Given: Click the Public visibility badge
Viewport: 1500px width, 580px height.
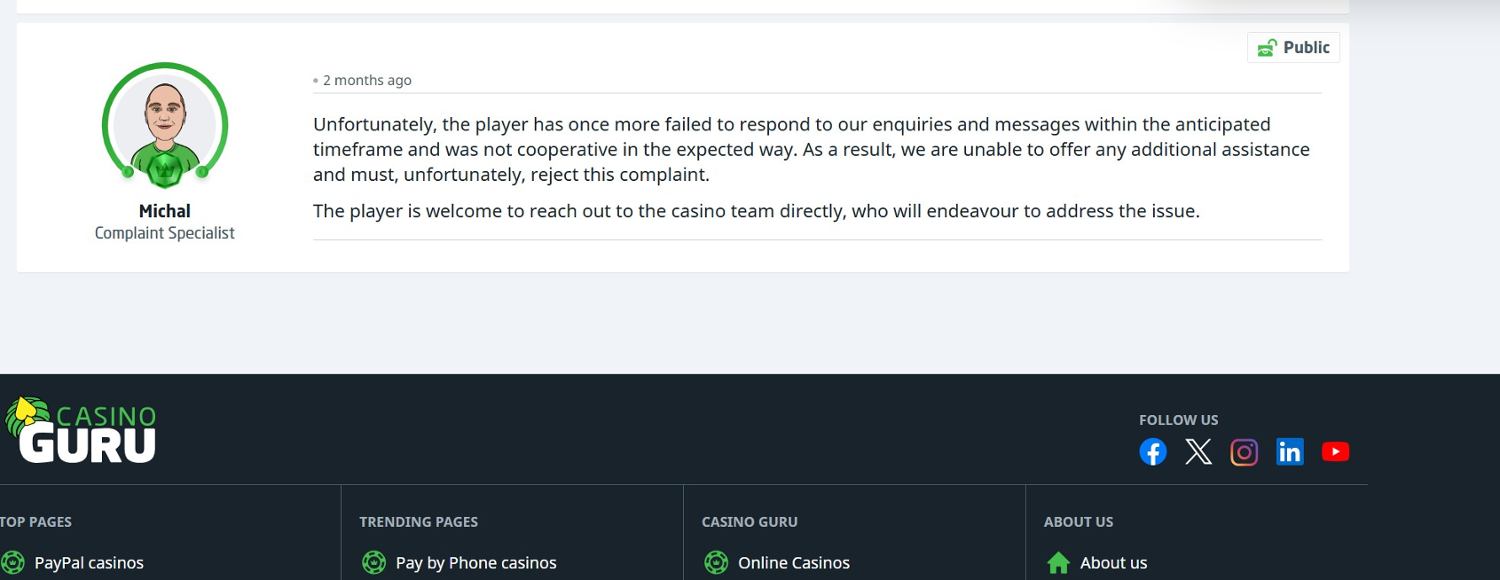Looking at the screenshot, I should coord(1294,48).
